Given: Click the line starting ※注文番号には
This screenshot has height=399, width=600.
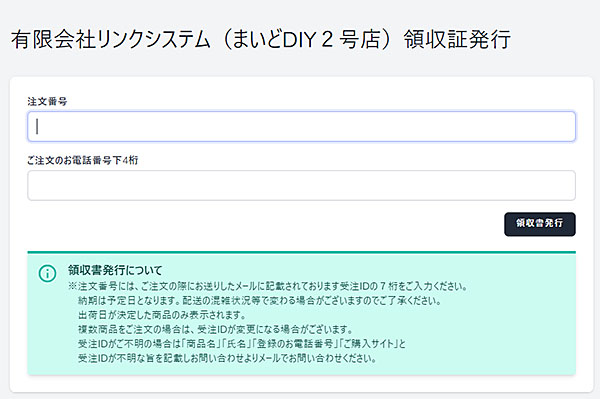Looking at the screenshot, I should tap(267, 287).
